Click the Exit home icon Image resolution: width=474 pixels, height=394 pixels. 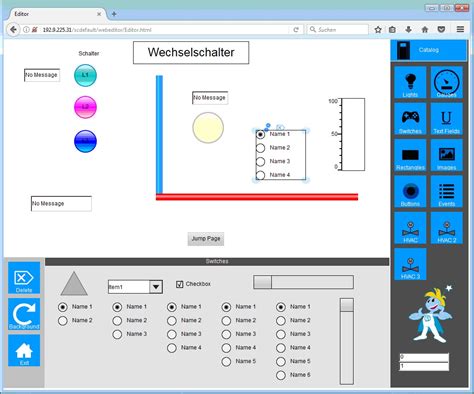(x=24, y=350)
